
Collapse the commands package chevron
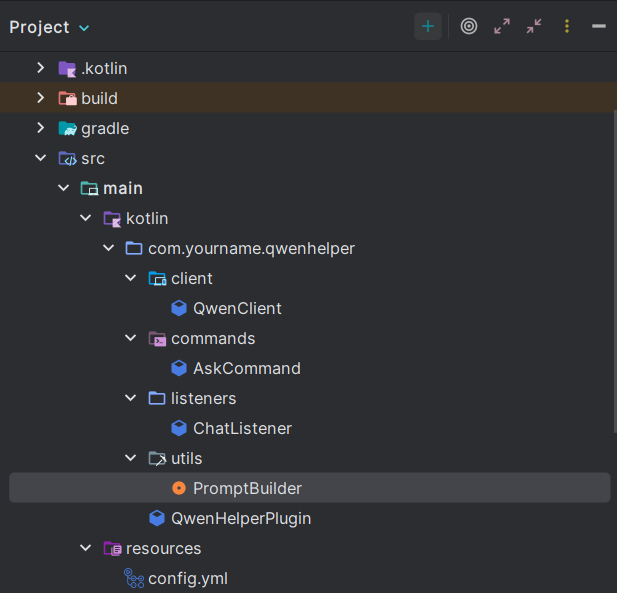click(130, 338)
